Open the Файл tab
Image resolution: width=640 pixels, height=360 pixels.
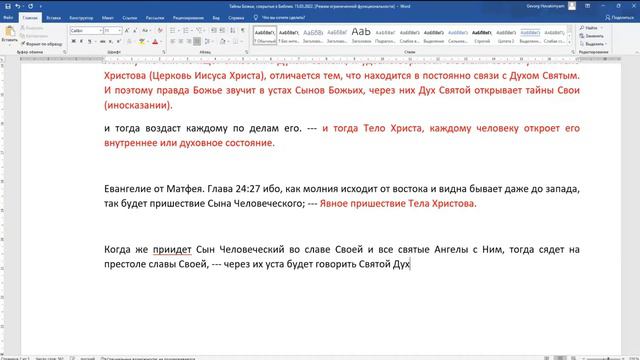8,18
